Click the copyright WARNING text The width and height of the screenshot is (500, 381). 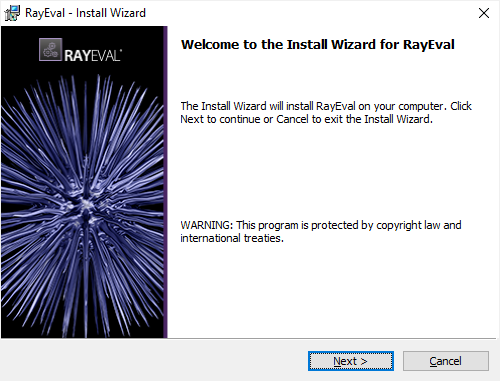321,232
